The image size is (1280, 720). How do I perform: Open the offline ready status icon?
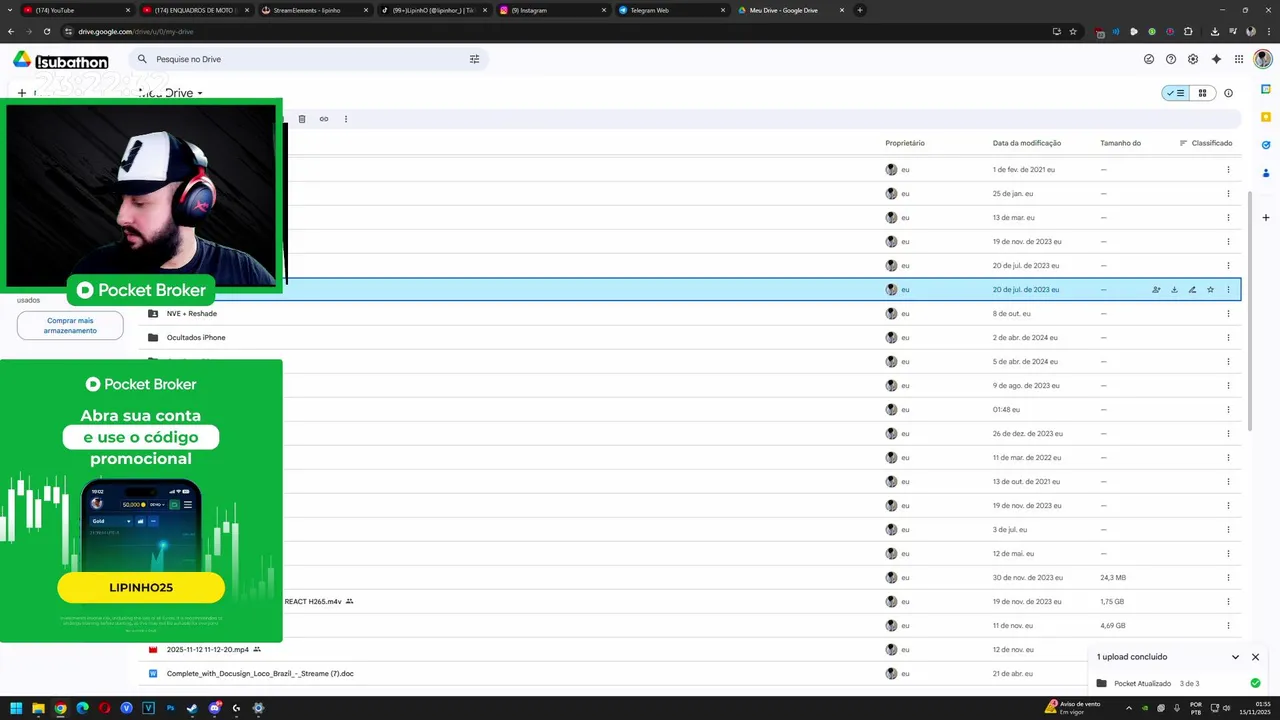click(1149, 59)
